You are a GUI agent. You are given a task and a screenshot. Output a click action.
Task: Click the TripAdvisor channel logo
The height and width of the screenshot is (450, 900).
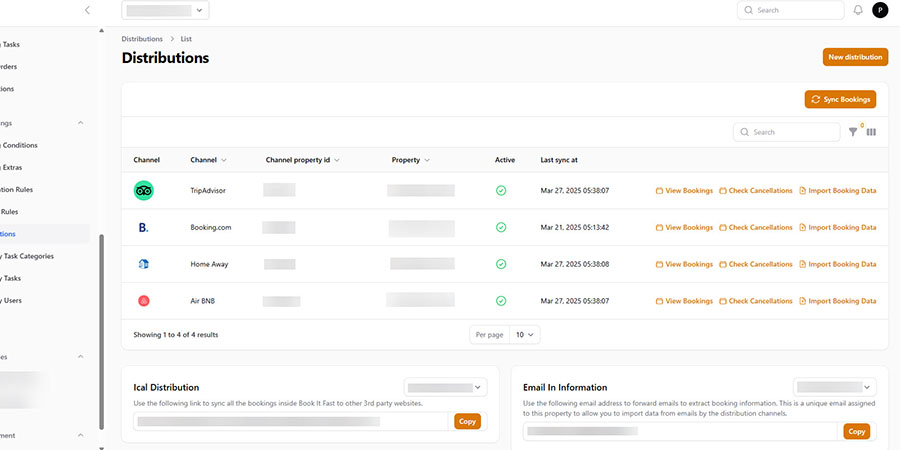point(143,191)
